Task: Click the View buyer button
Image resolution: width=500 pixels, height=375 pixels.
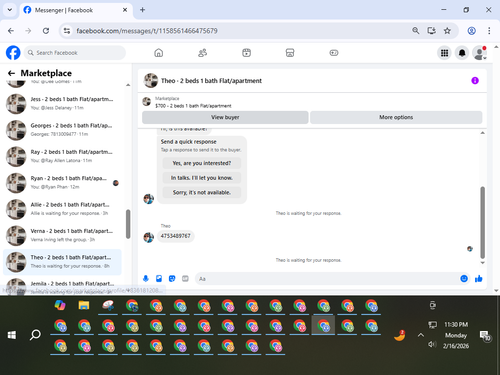Action: pos(225,117)
